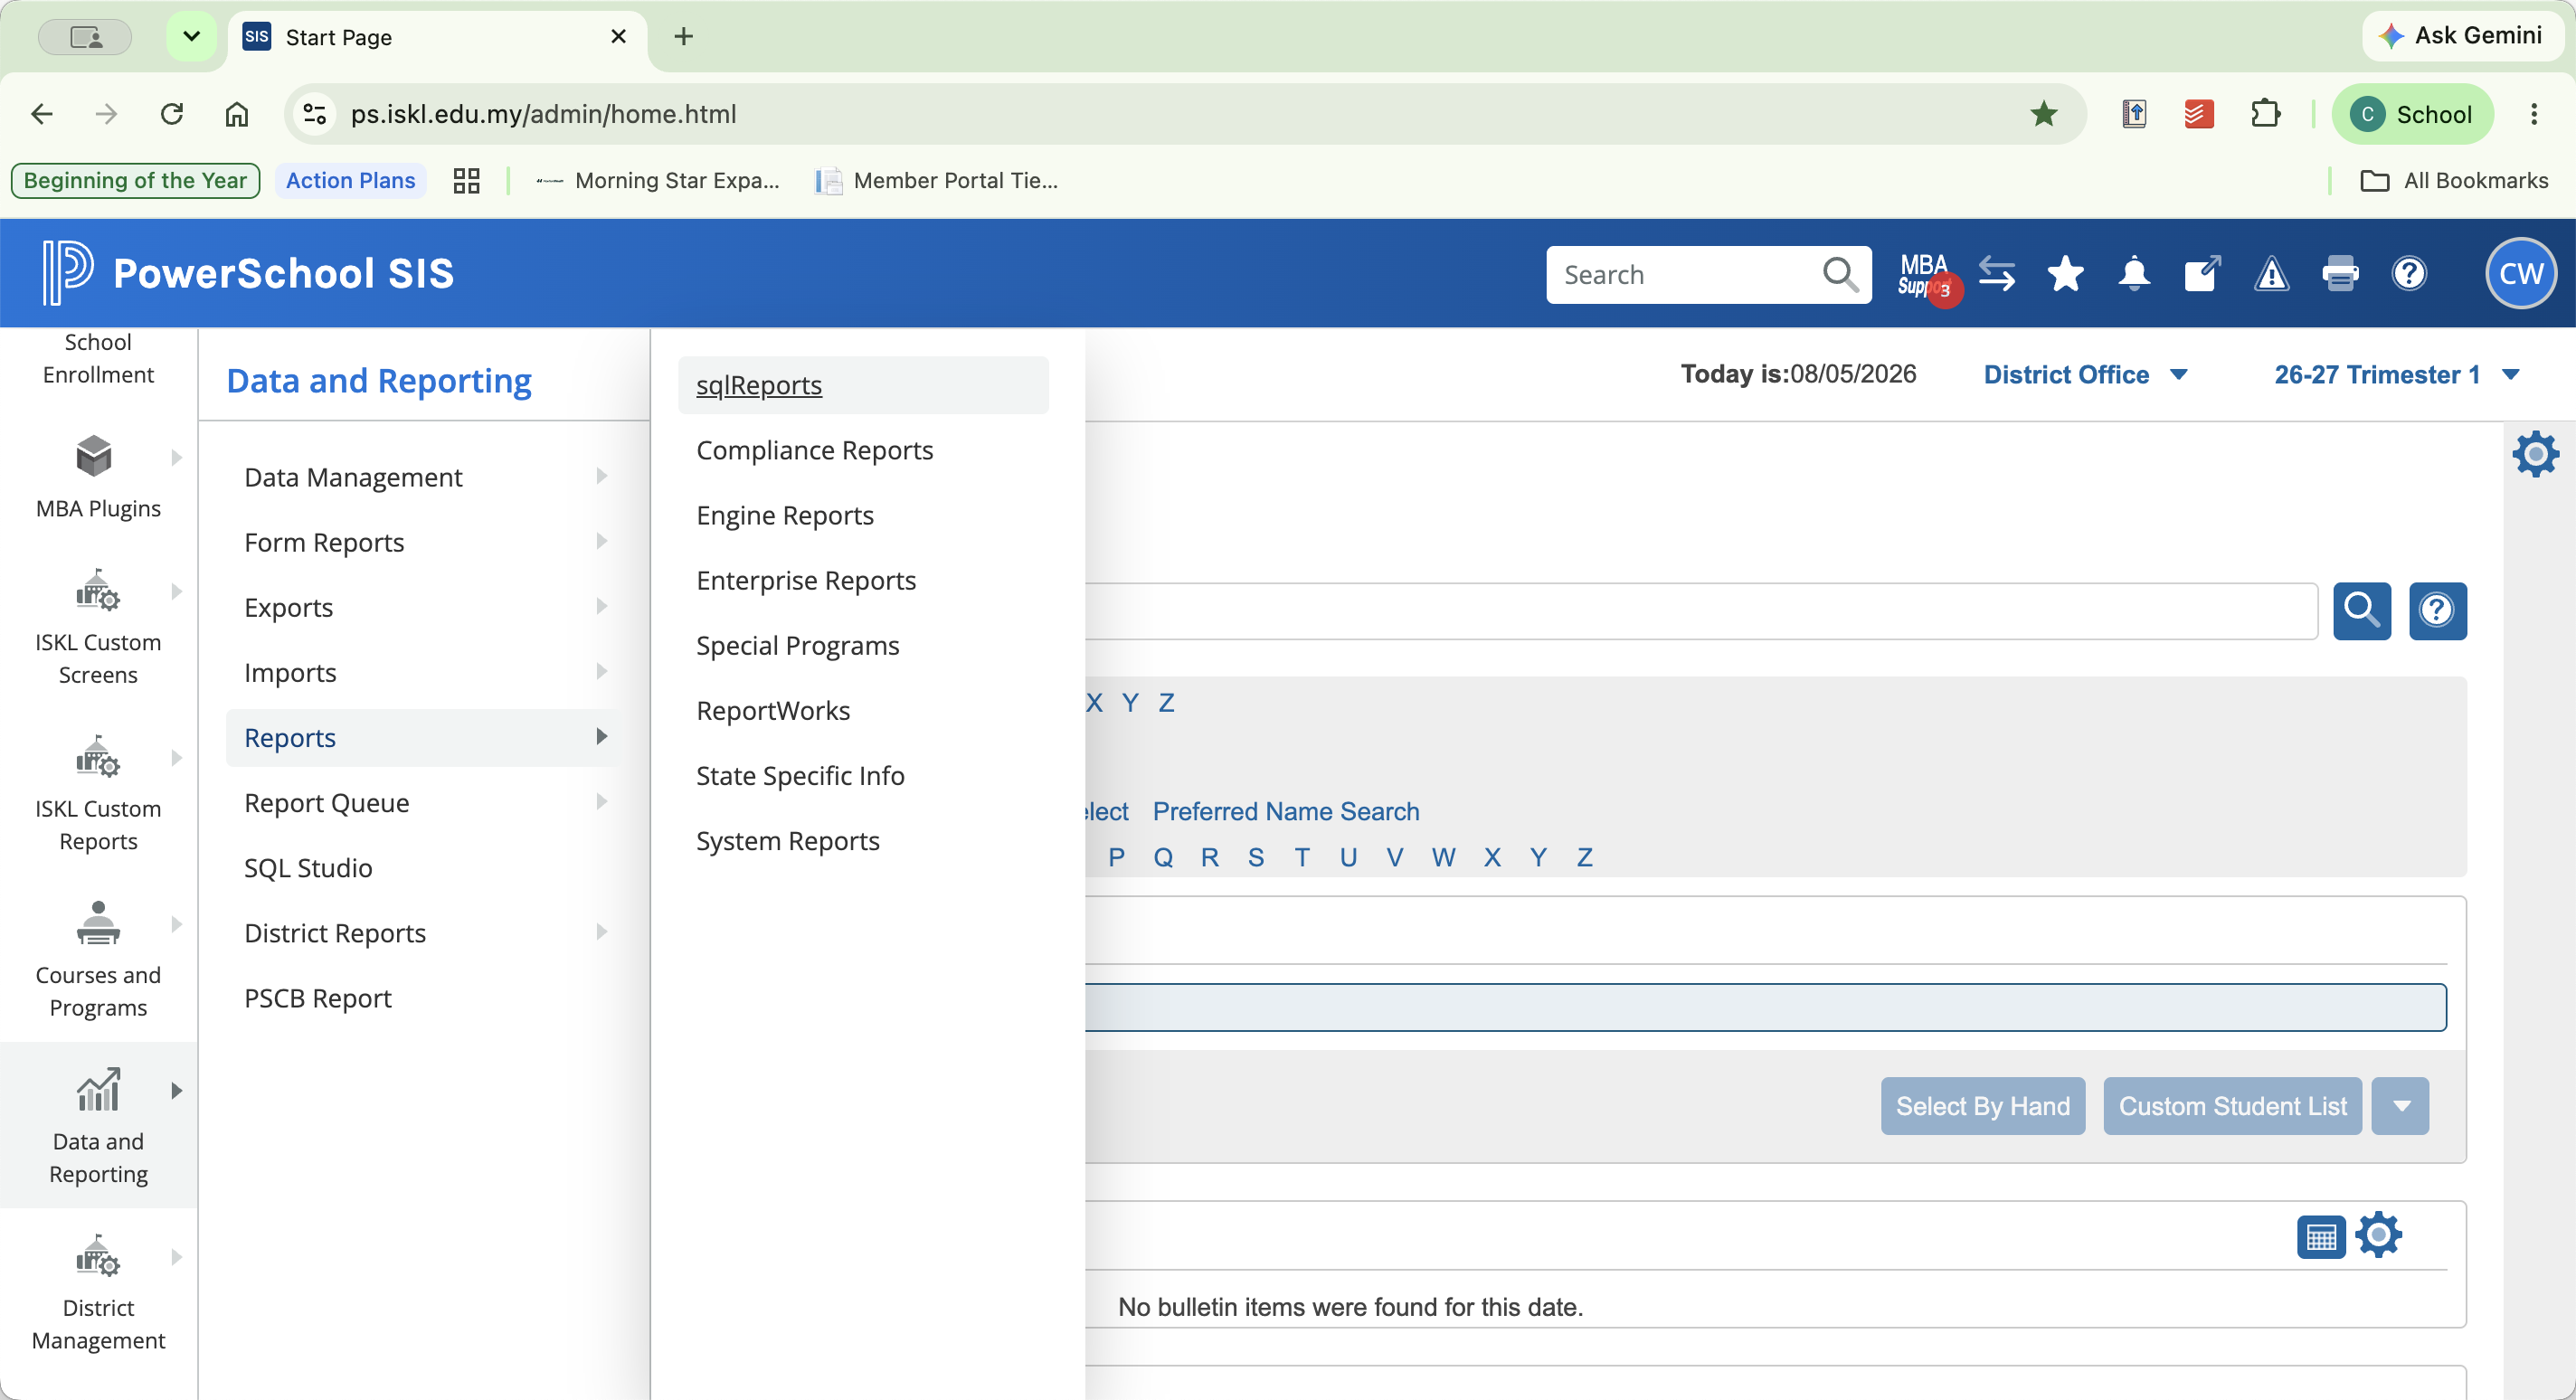Open the All Bookmarks folder

pos(2454,181)
